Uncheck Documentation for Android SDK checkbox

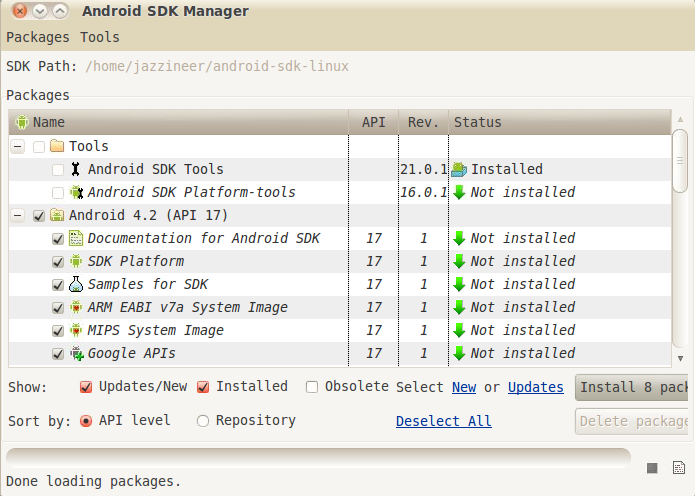pos(58,239)
